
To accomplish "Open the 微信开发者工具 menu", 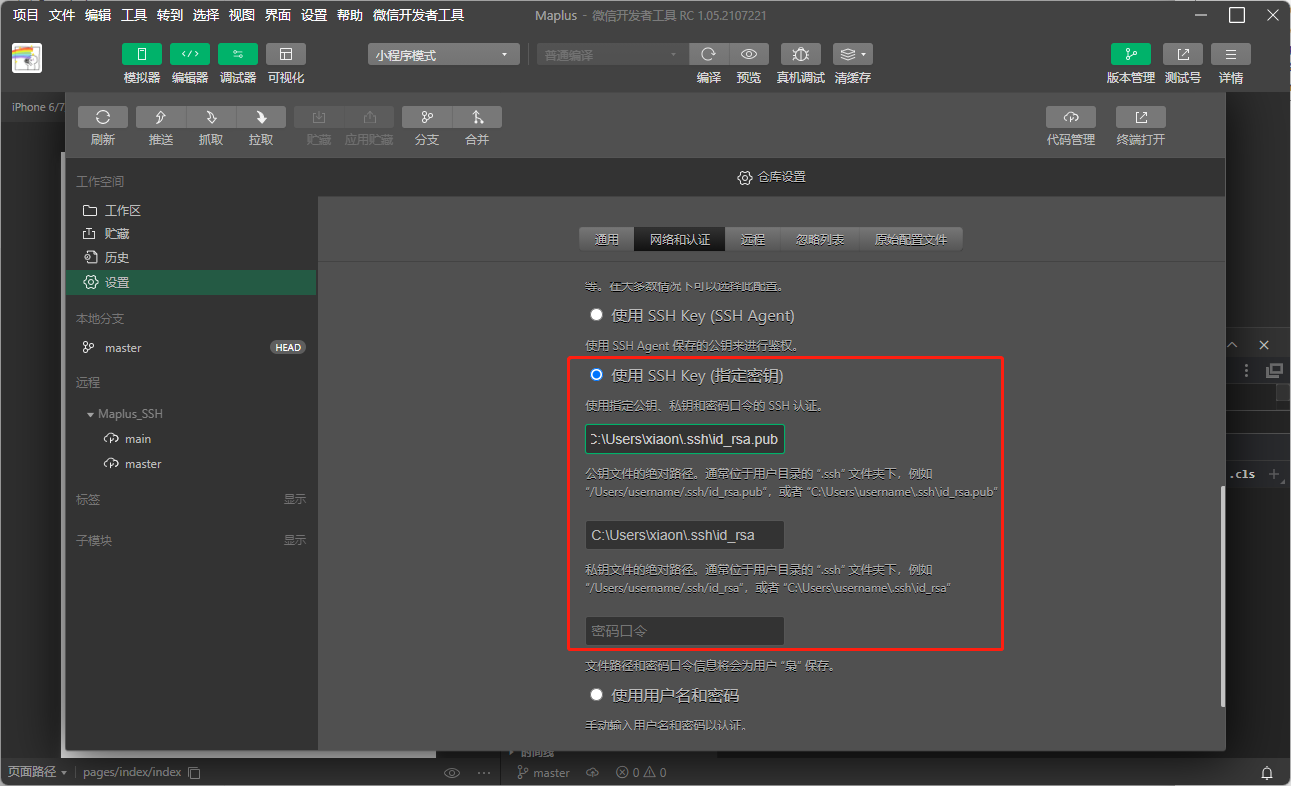I will 418,15.
